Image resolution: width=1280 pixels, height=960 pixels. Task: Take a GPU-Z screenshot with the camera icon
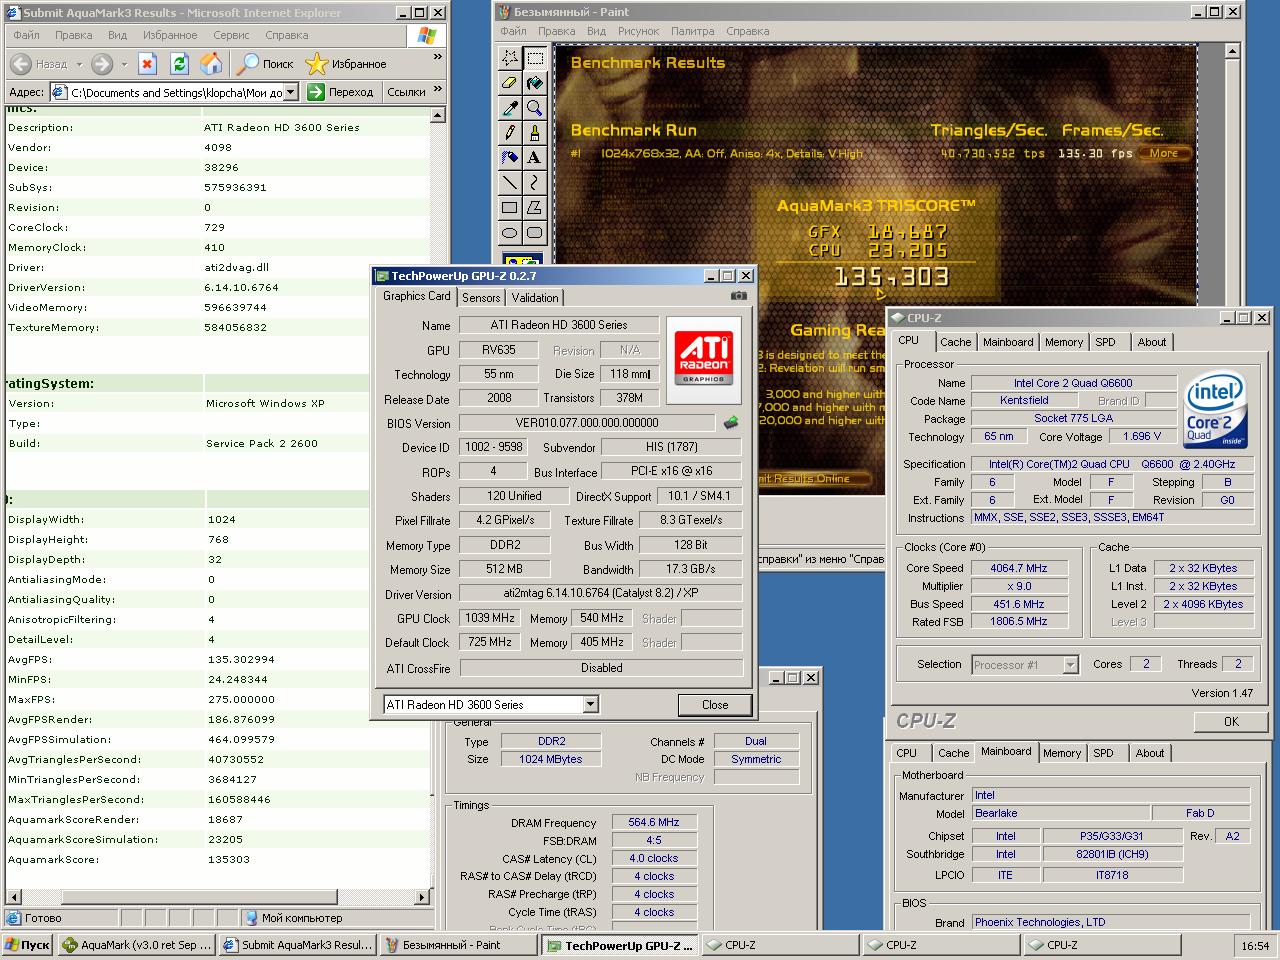coord(739,296)
